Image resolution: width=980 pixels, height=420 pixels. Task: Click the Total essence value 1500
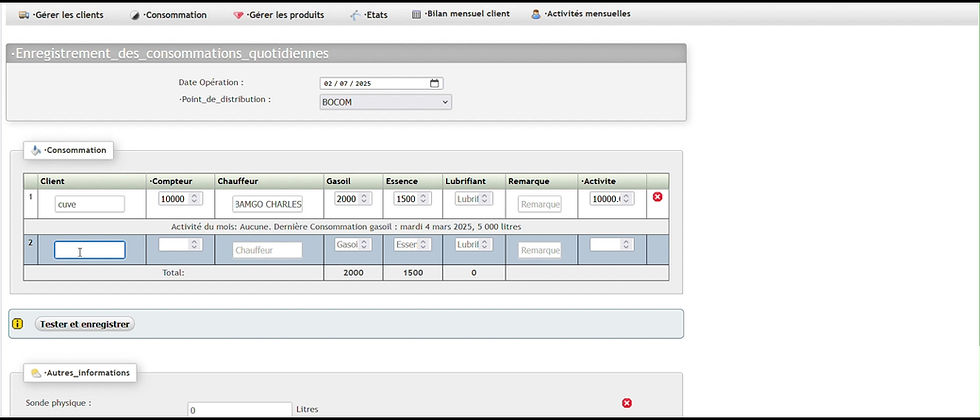(412, 272)
